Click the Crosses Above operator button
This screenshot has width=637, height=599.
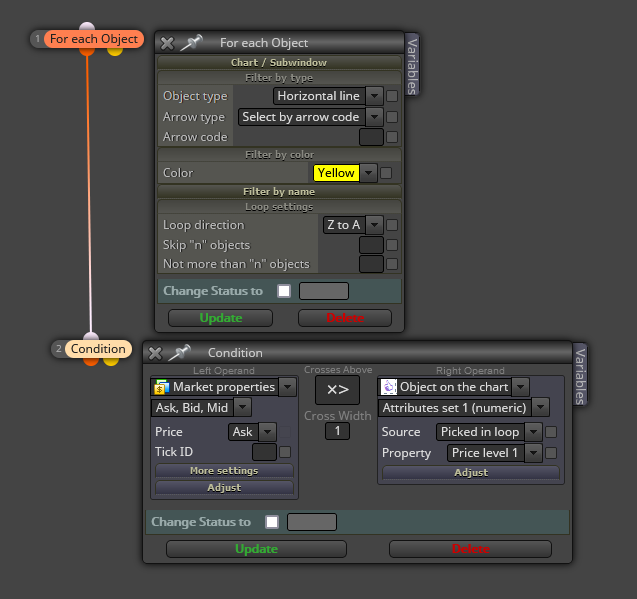pyautogui.click(x=338, y=390)
